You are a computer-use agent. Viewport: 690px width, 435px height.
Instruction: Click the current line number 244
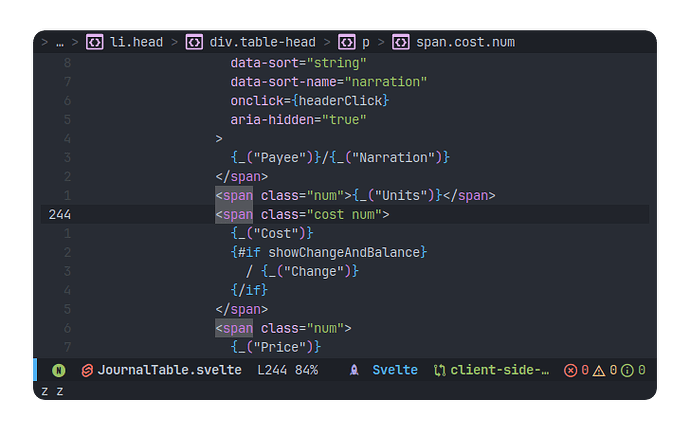click(60, 214)
